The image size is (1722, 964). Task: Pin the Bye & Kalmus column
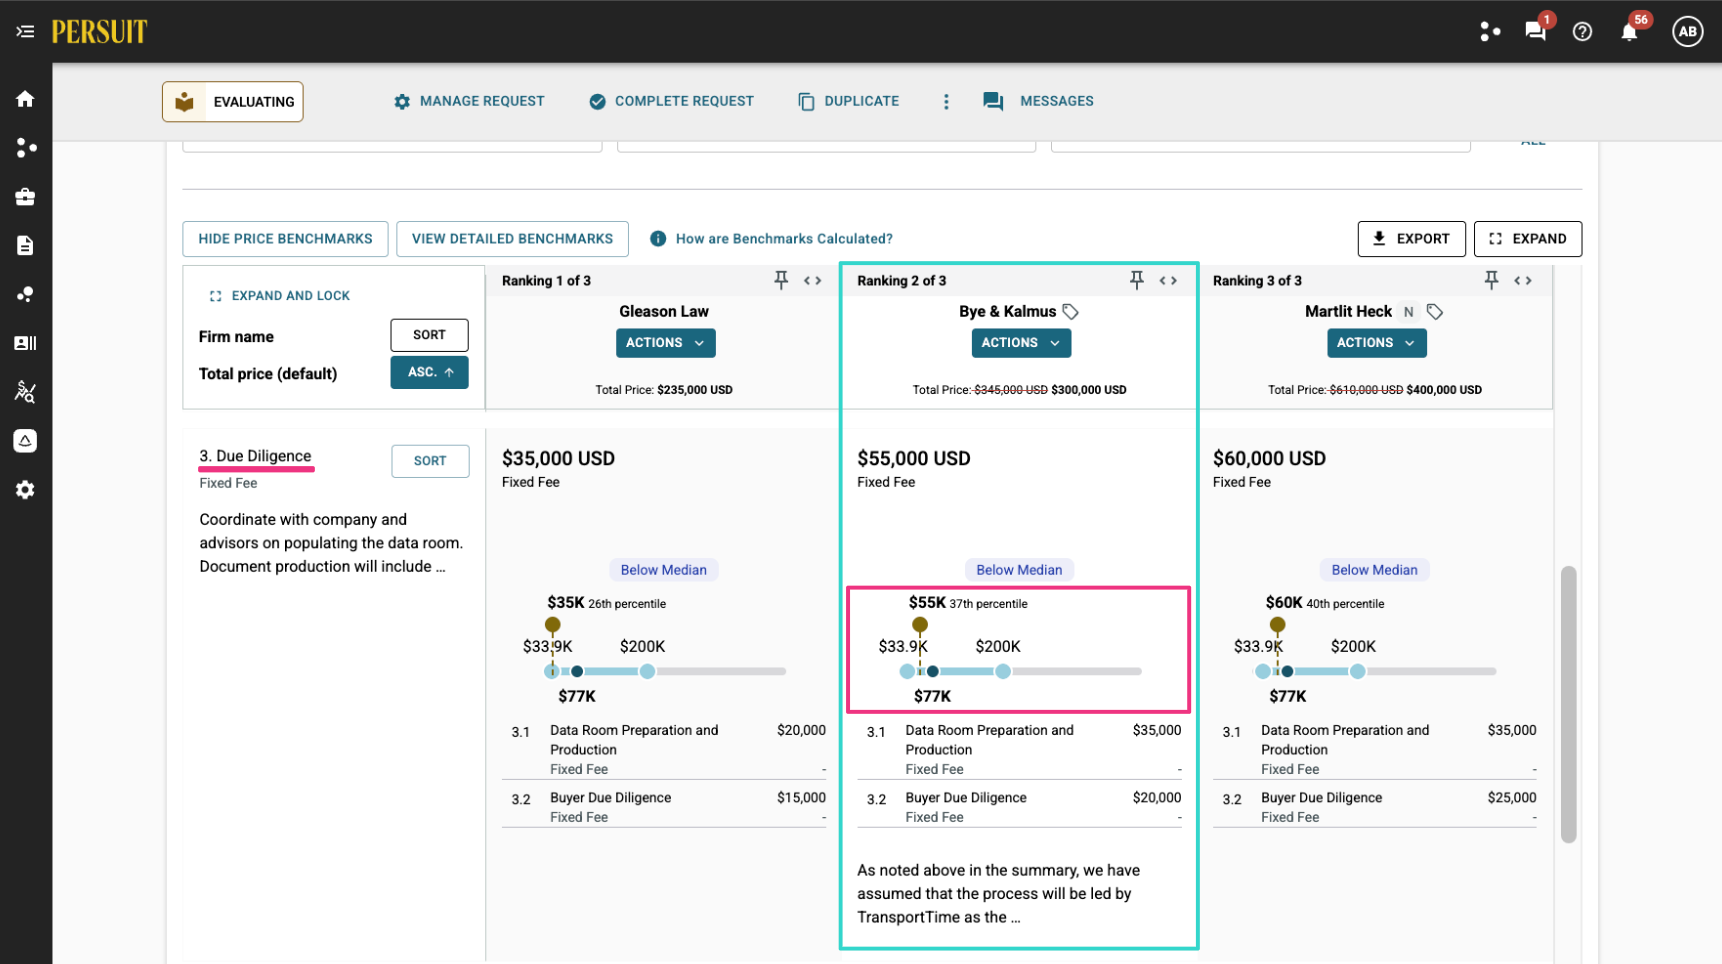coord(1137,280)
